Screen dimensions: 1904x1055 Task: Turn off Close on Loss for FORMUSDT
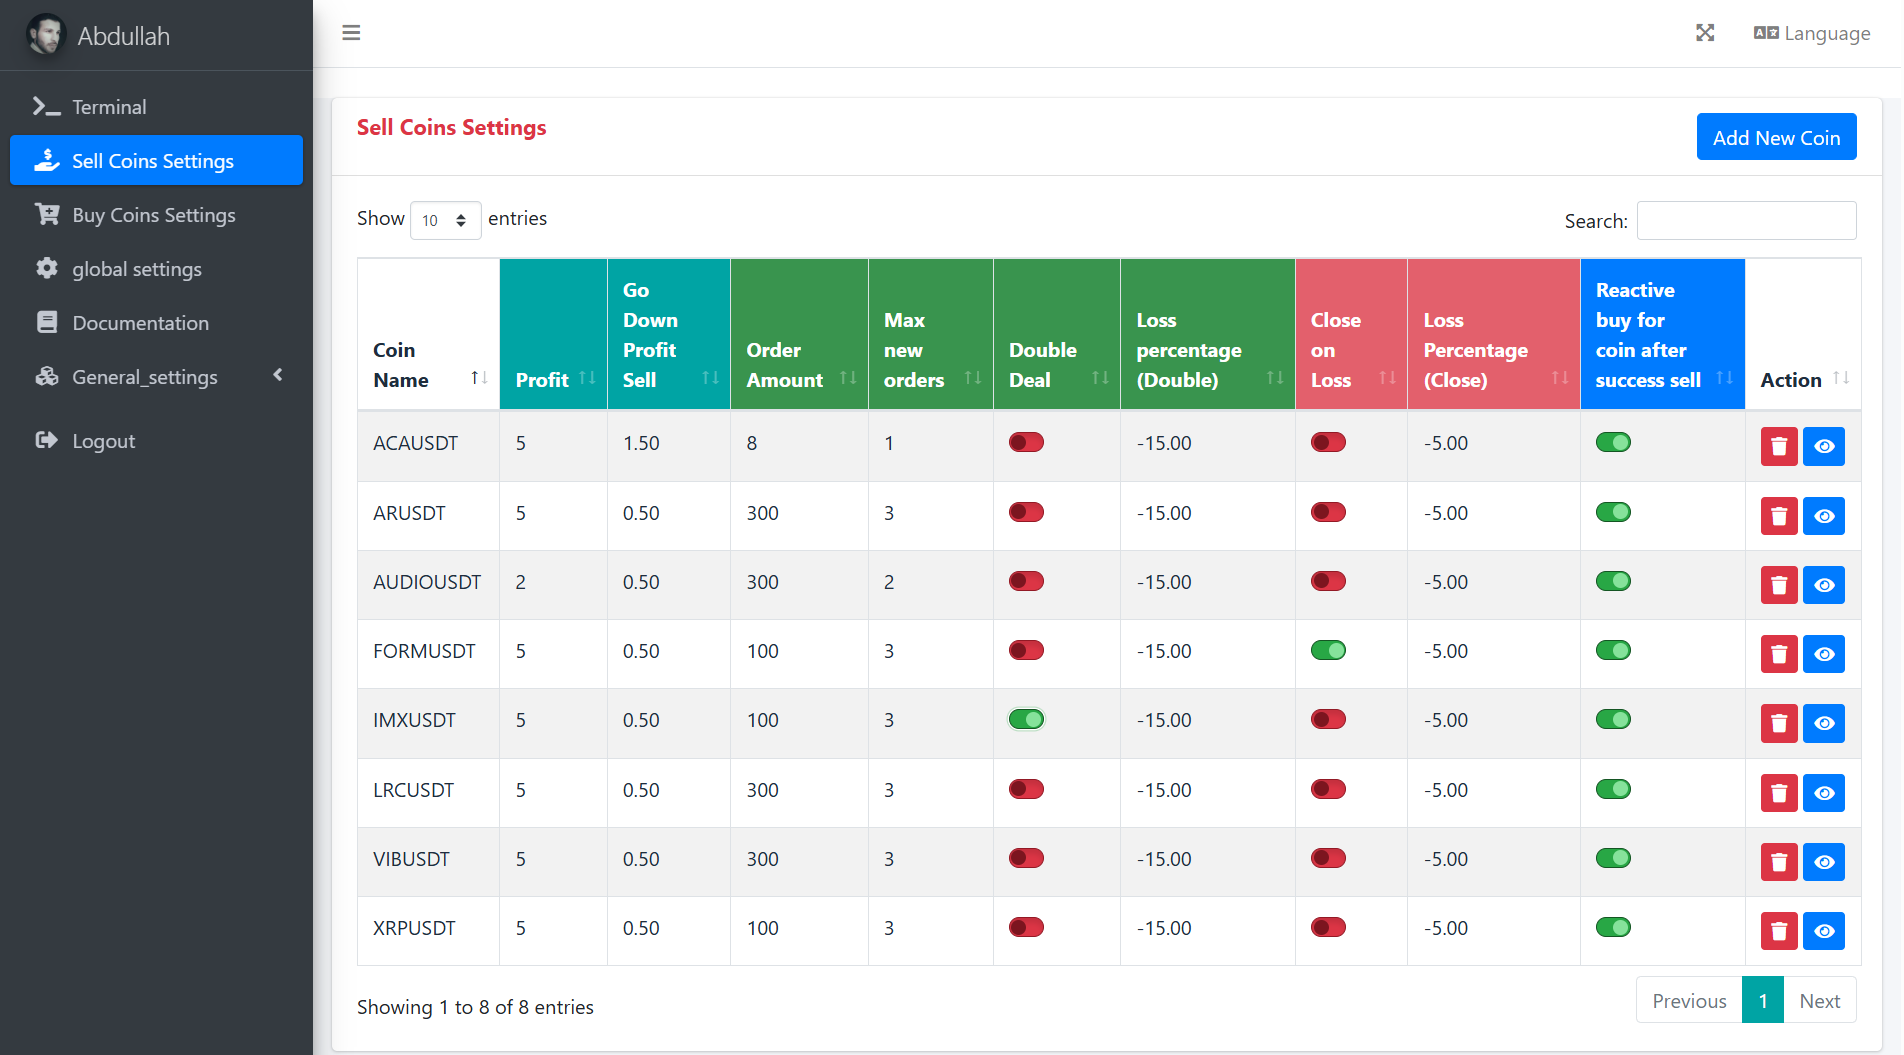coord(1328,650)
